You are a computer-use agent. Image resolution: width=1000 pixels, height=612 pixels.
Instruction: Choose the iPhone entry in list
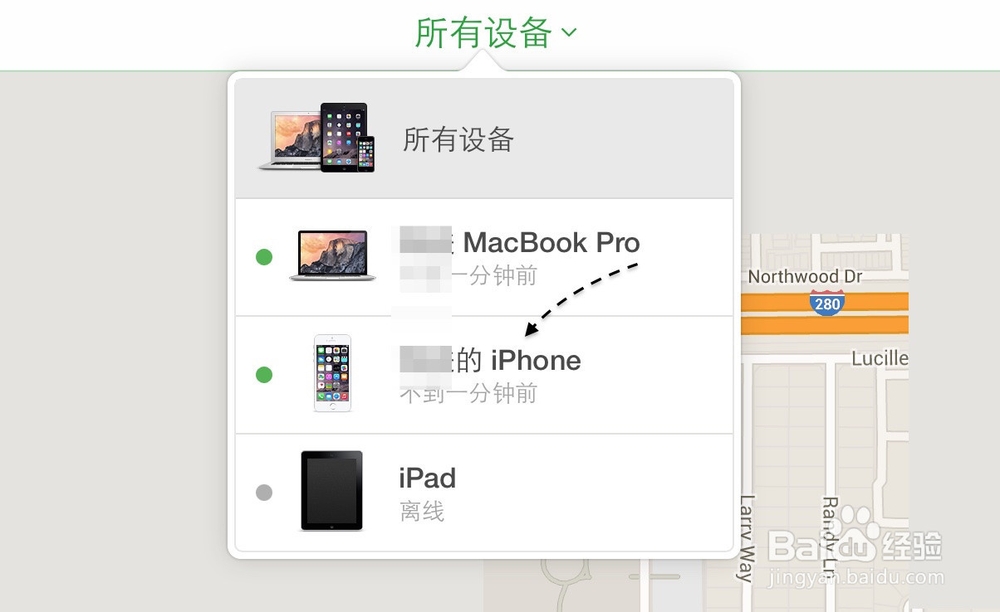point(484,375)
